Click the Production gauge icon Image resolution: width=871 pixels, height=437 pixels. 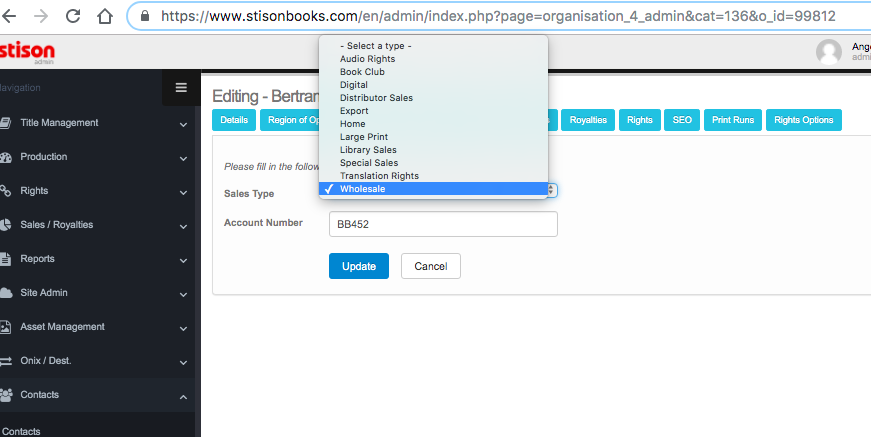click(x=5, y=157)
